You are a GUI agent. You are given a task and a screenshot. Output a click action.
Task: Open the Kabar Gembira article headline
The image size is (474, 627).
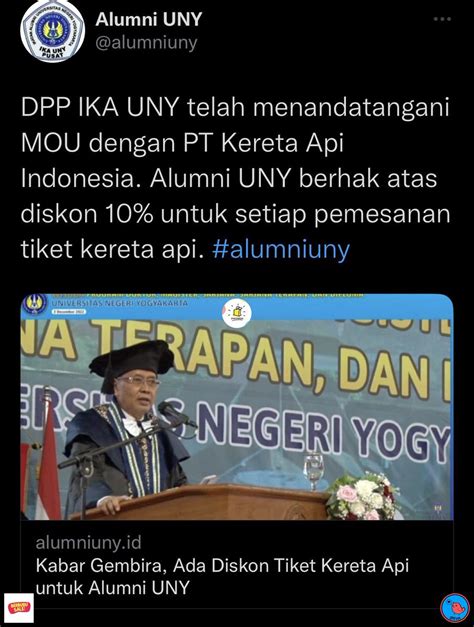222,576
